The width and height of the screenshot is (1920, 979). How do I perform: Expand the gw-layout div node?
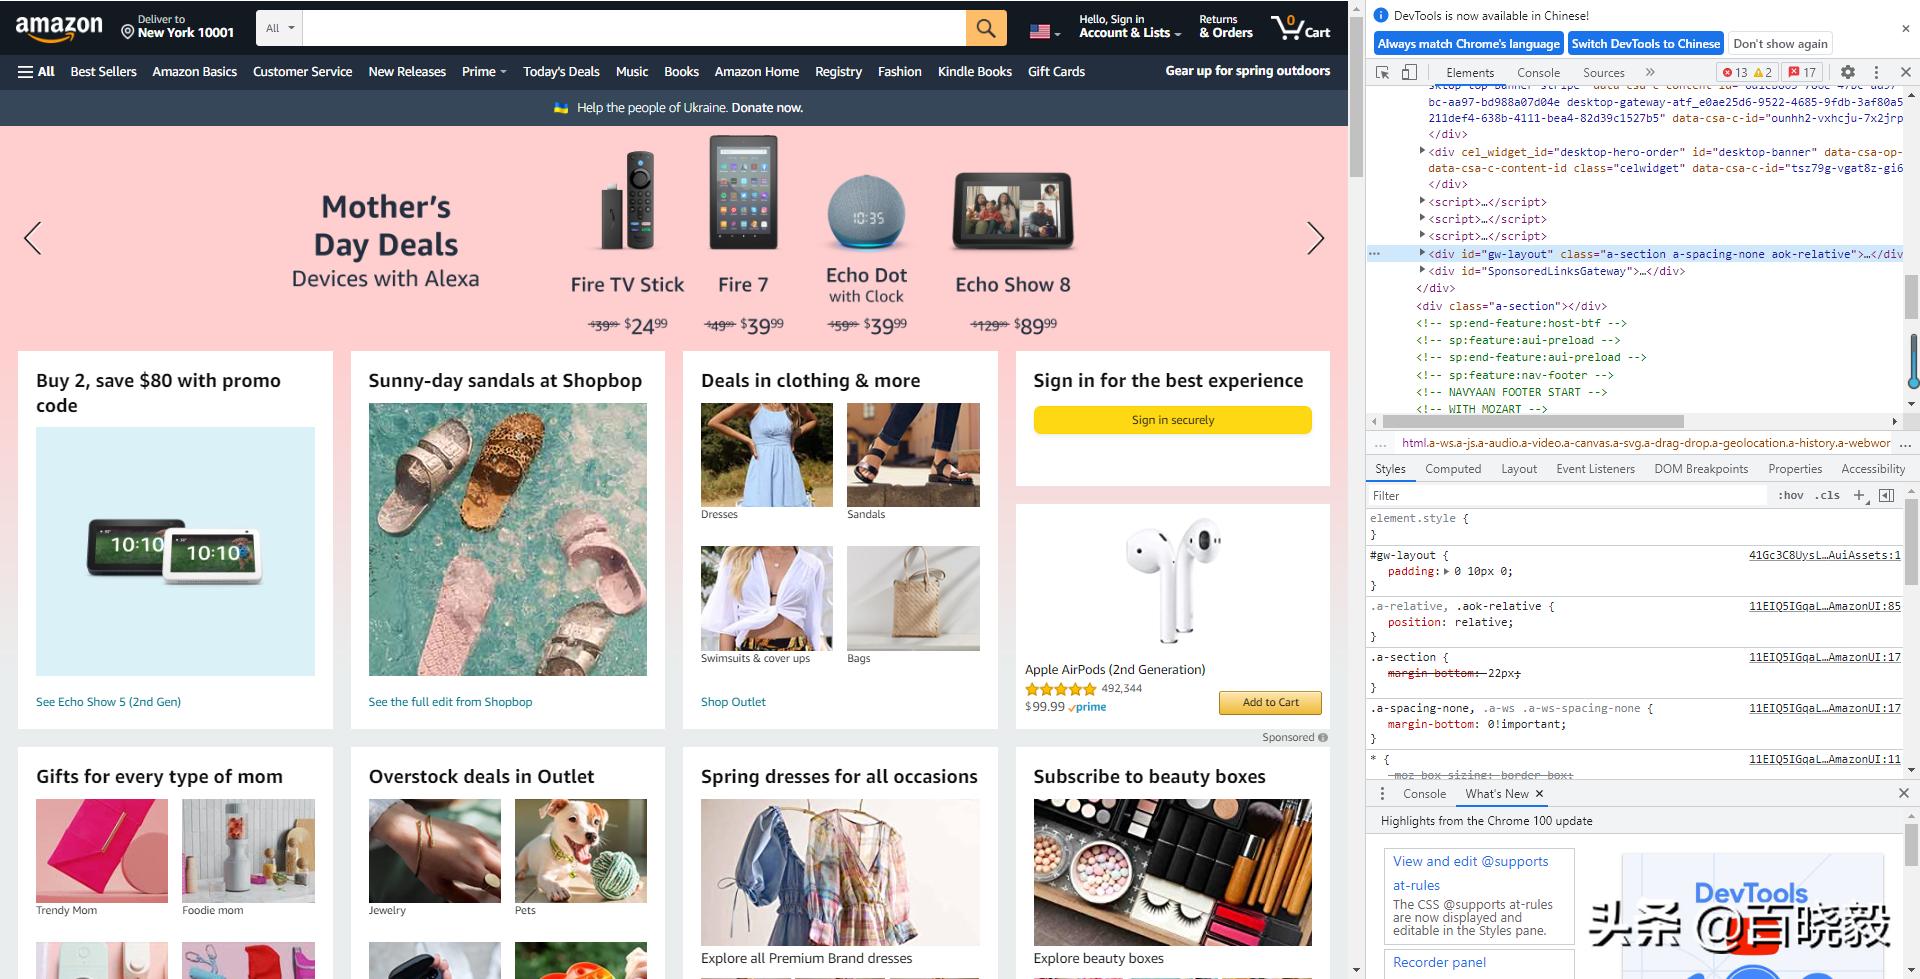coord(1422,254)
